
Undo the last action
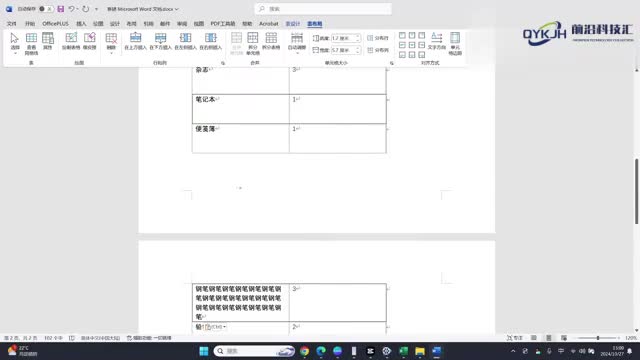tap(71, 9)
